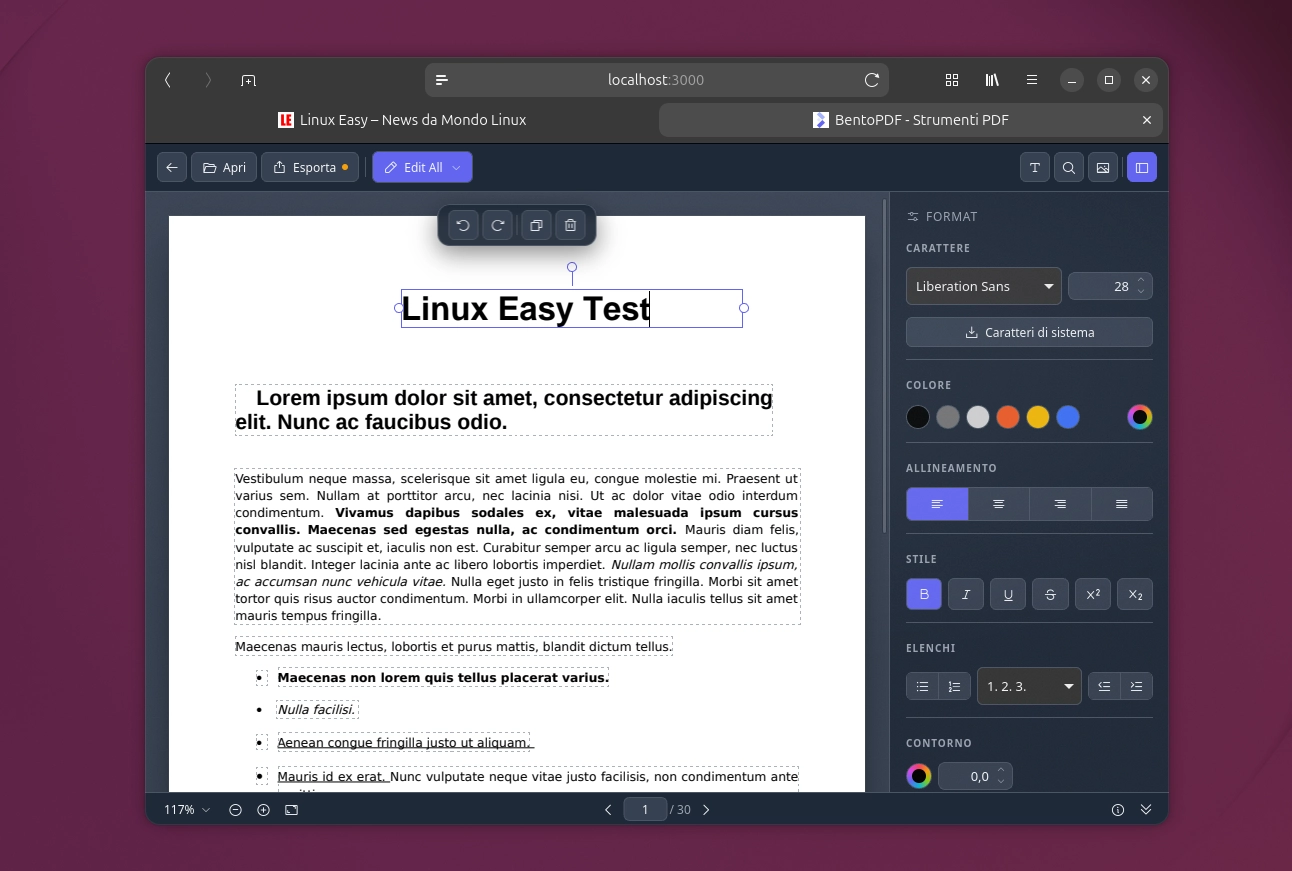Switch to BentoPDF - Strumenti PDF tab

coord(910,120)
